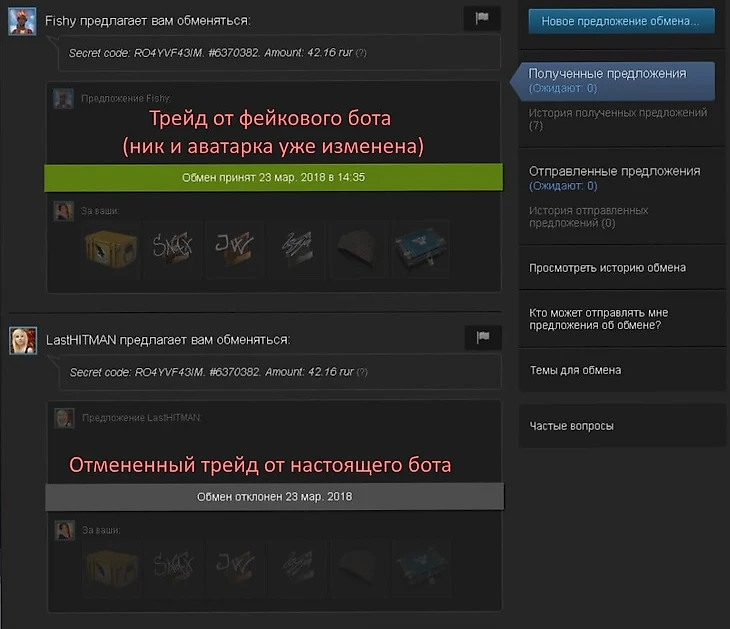This screenshot has width=730, height=629.
Task: Click the blue case item in Fishy's trade
Action: (421, 249)
